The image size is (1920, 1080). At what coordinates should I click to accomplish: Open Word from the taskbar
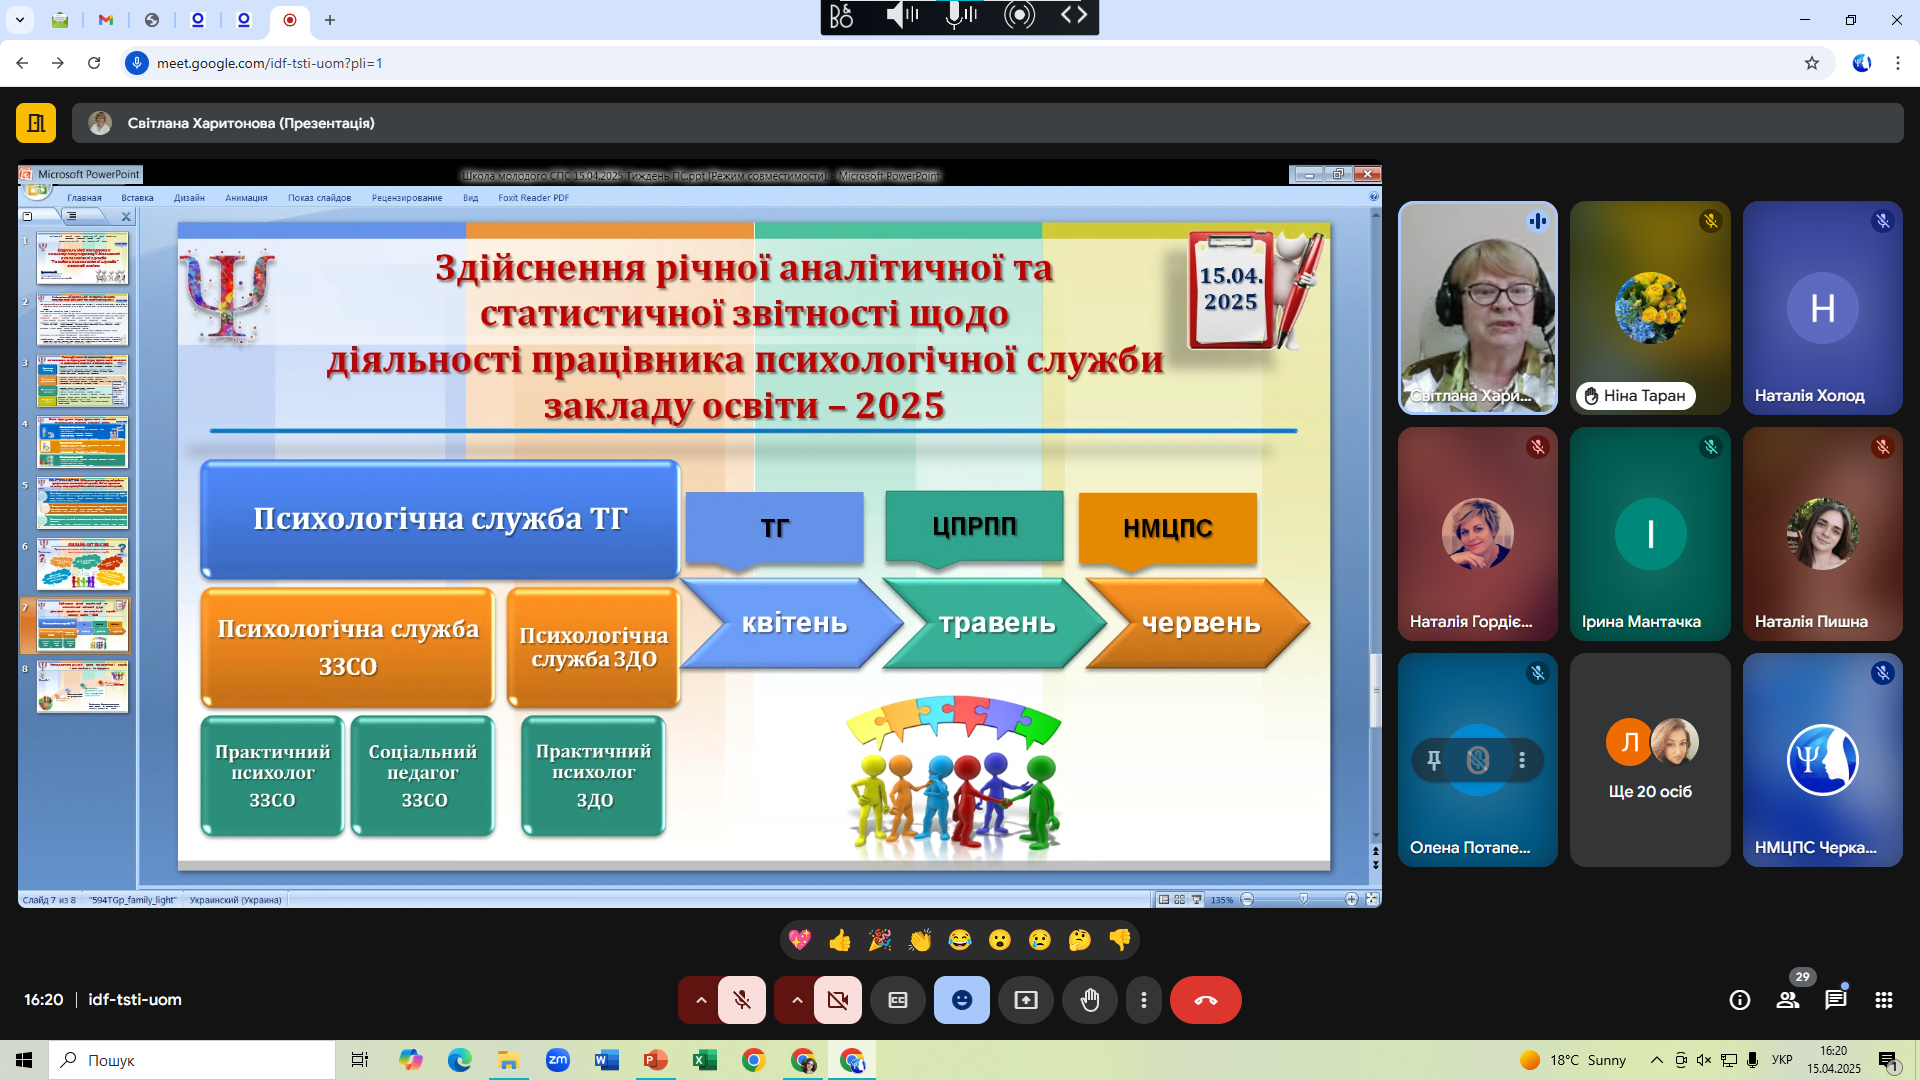[x=606, y=1060]
